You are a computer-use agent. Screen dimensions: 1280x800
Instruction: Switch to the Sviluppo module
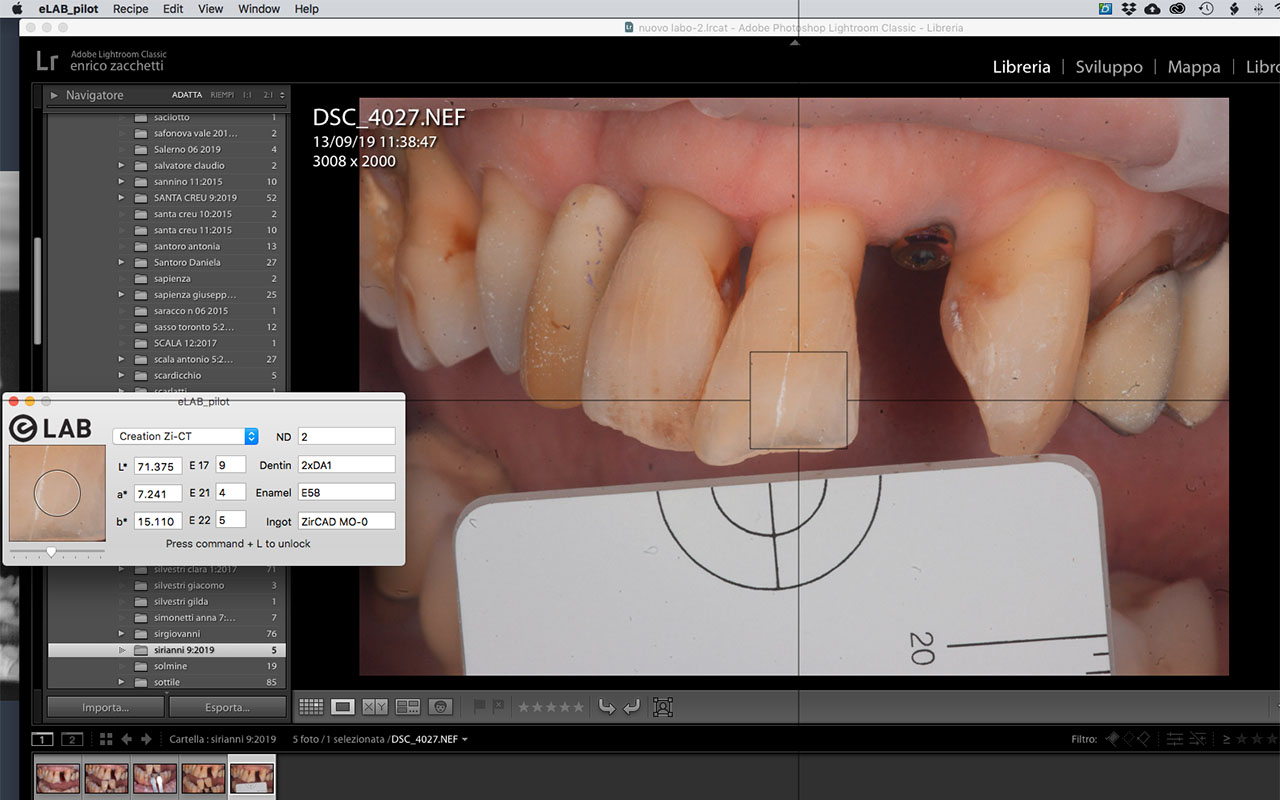pos(1108,67)
